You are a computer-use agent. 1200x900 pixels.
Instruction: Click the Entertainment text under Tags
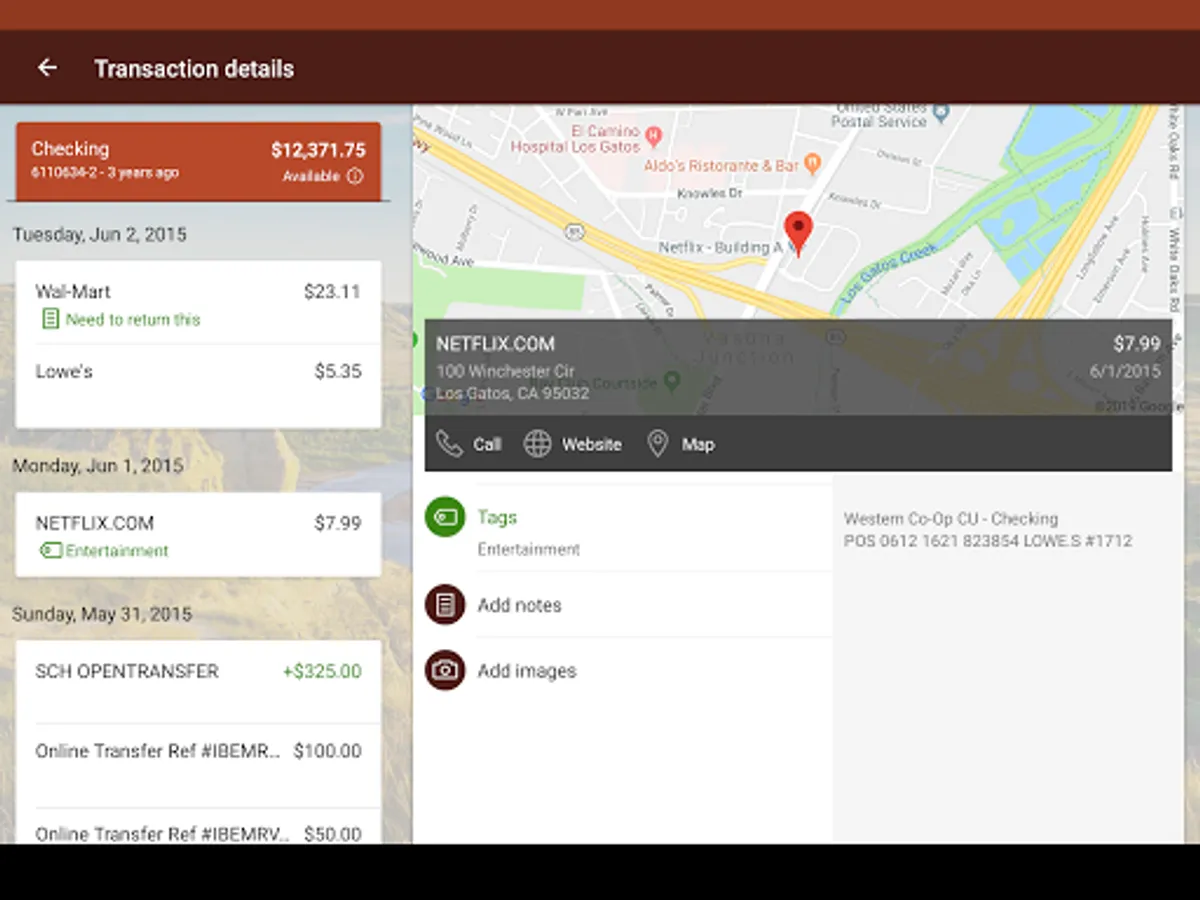tap(528, 549)
